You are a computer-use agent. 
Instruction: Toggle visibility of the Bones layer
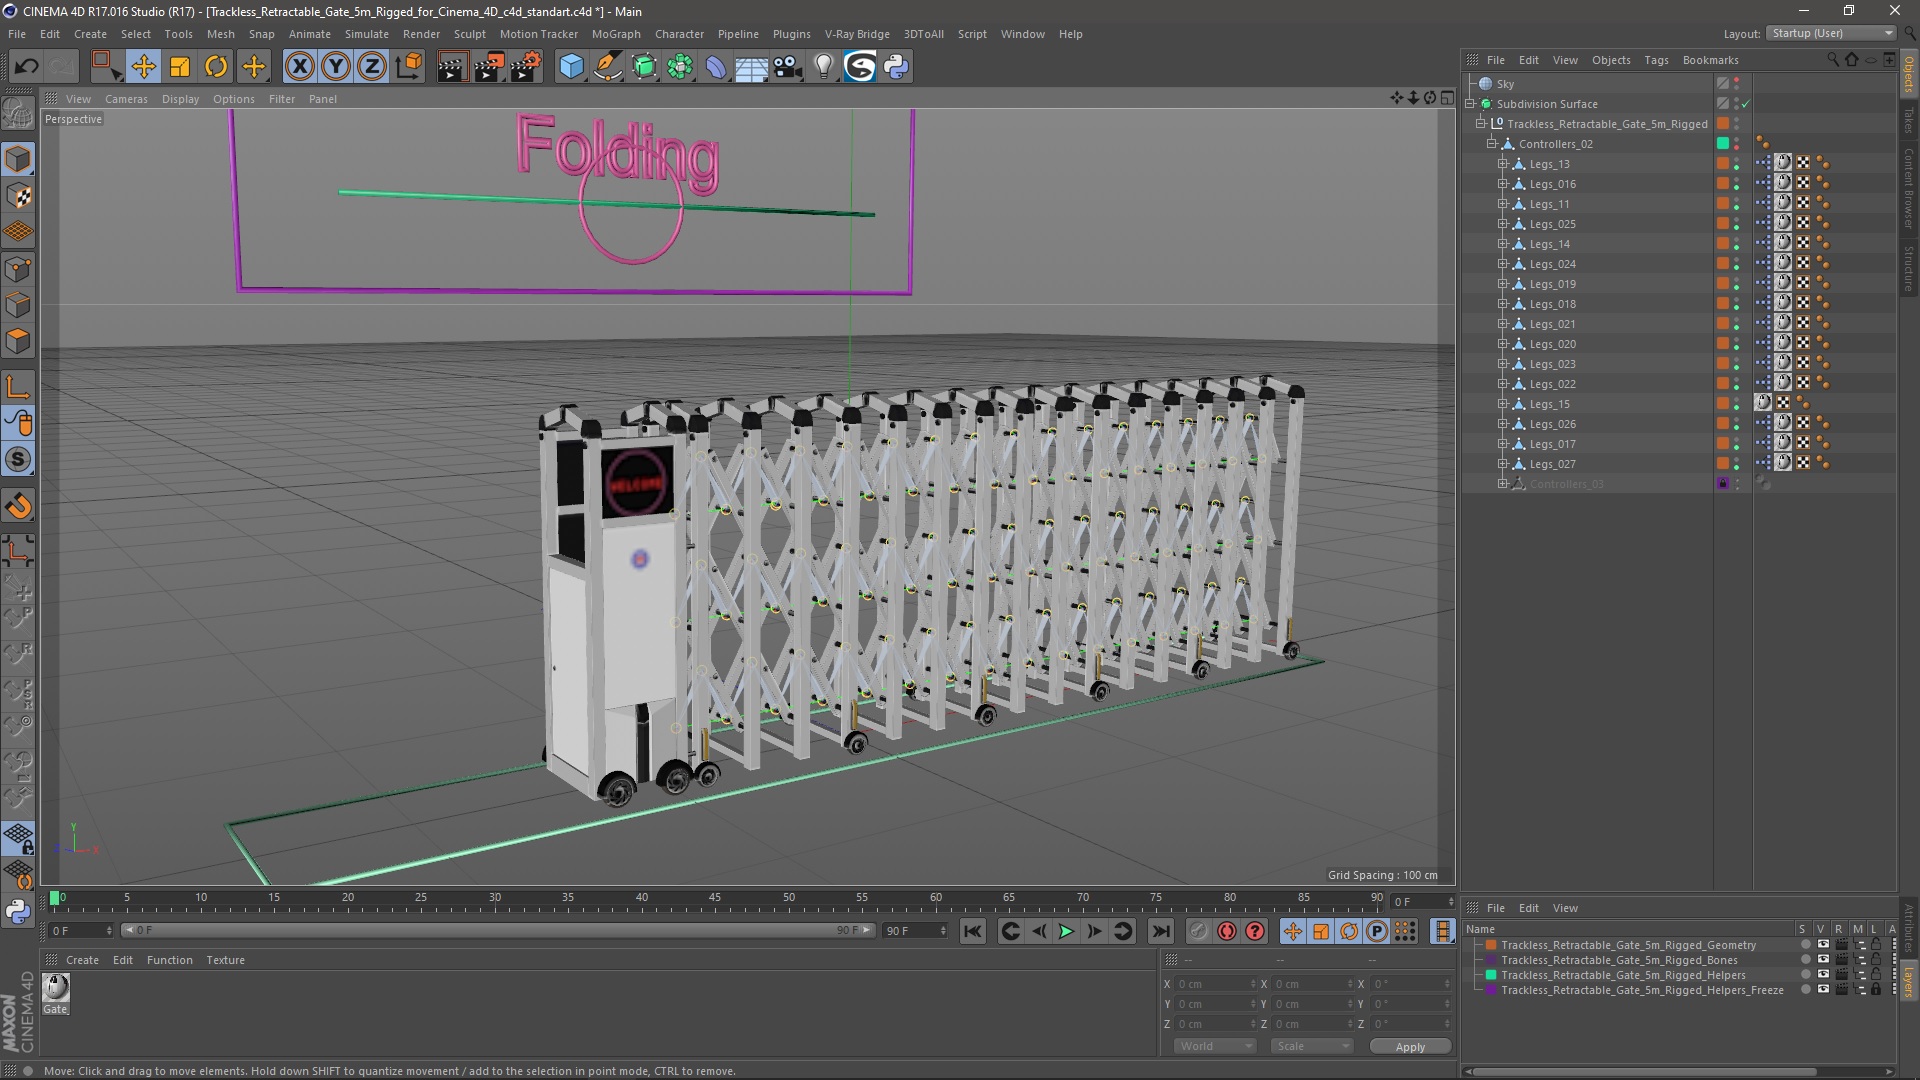point(1823,960)
